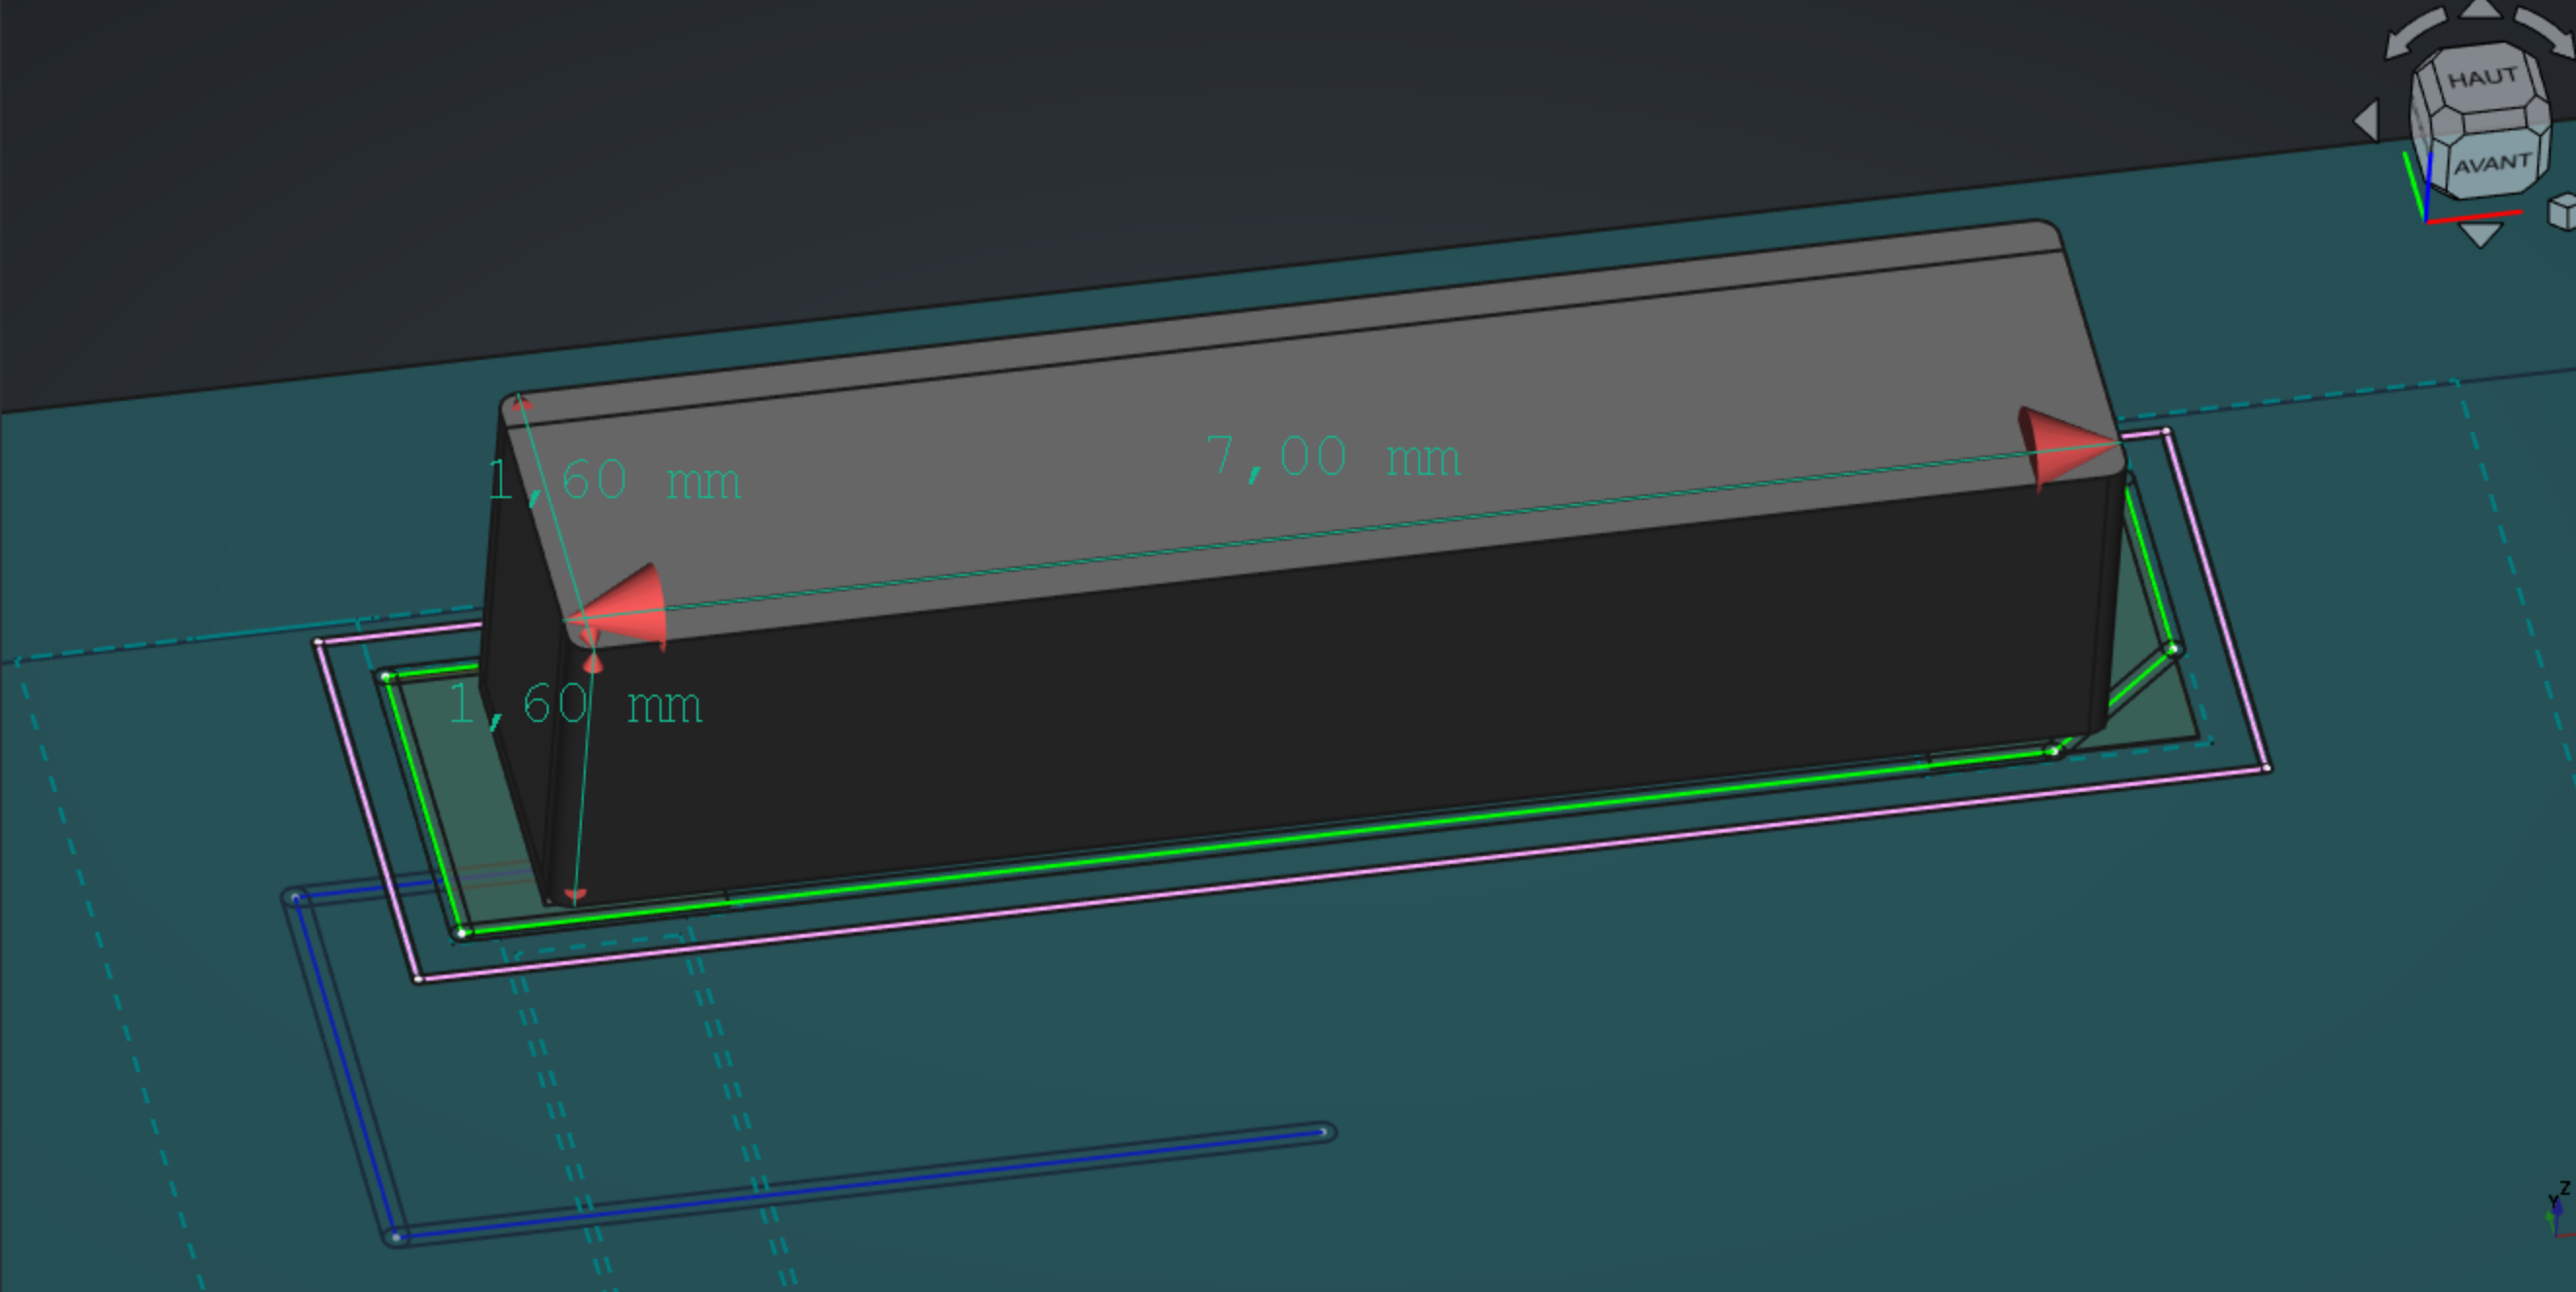Click the left-pointing triangle beside the navigation cube
Viewport: 2576px width, 1292px height.
point(2366,120)
